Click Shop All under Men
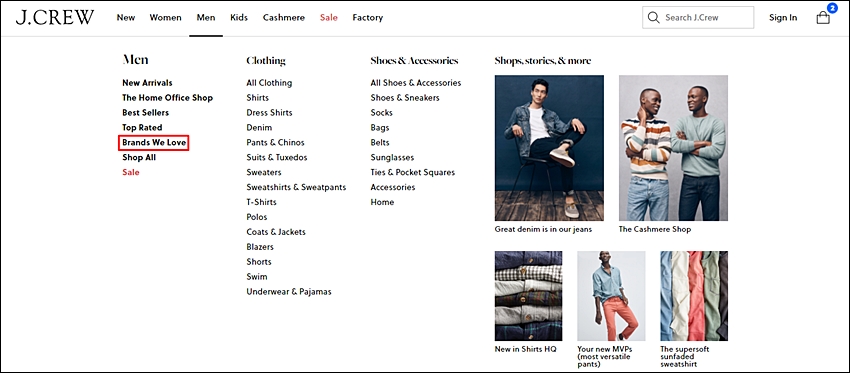 [x=139, y=157]
